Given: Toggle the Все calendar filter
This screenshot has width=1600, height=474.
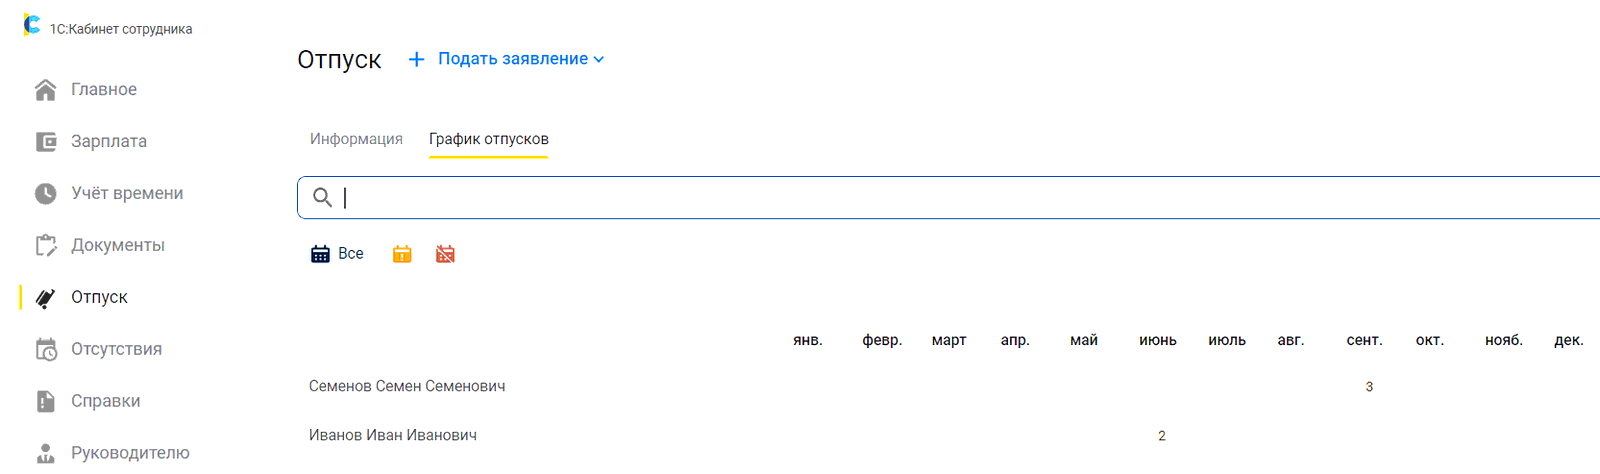Looking at the screenshot, I should pos(337,254).
